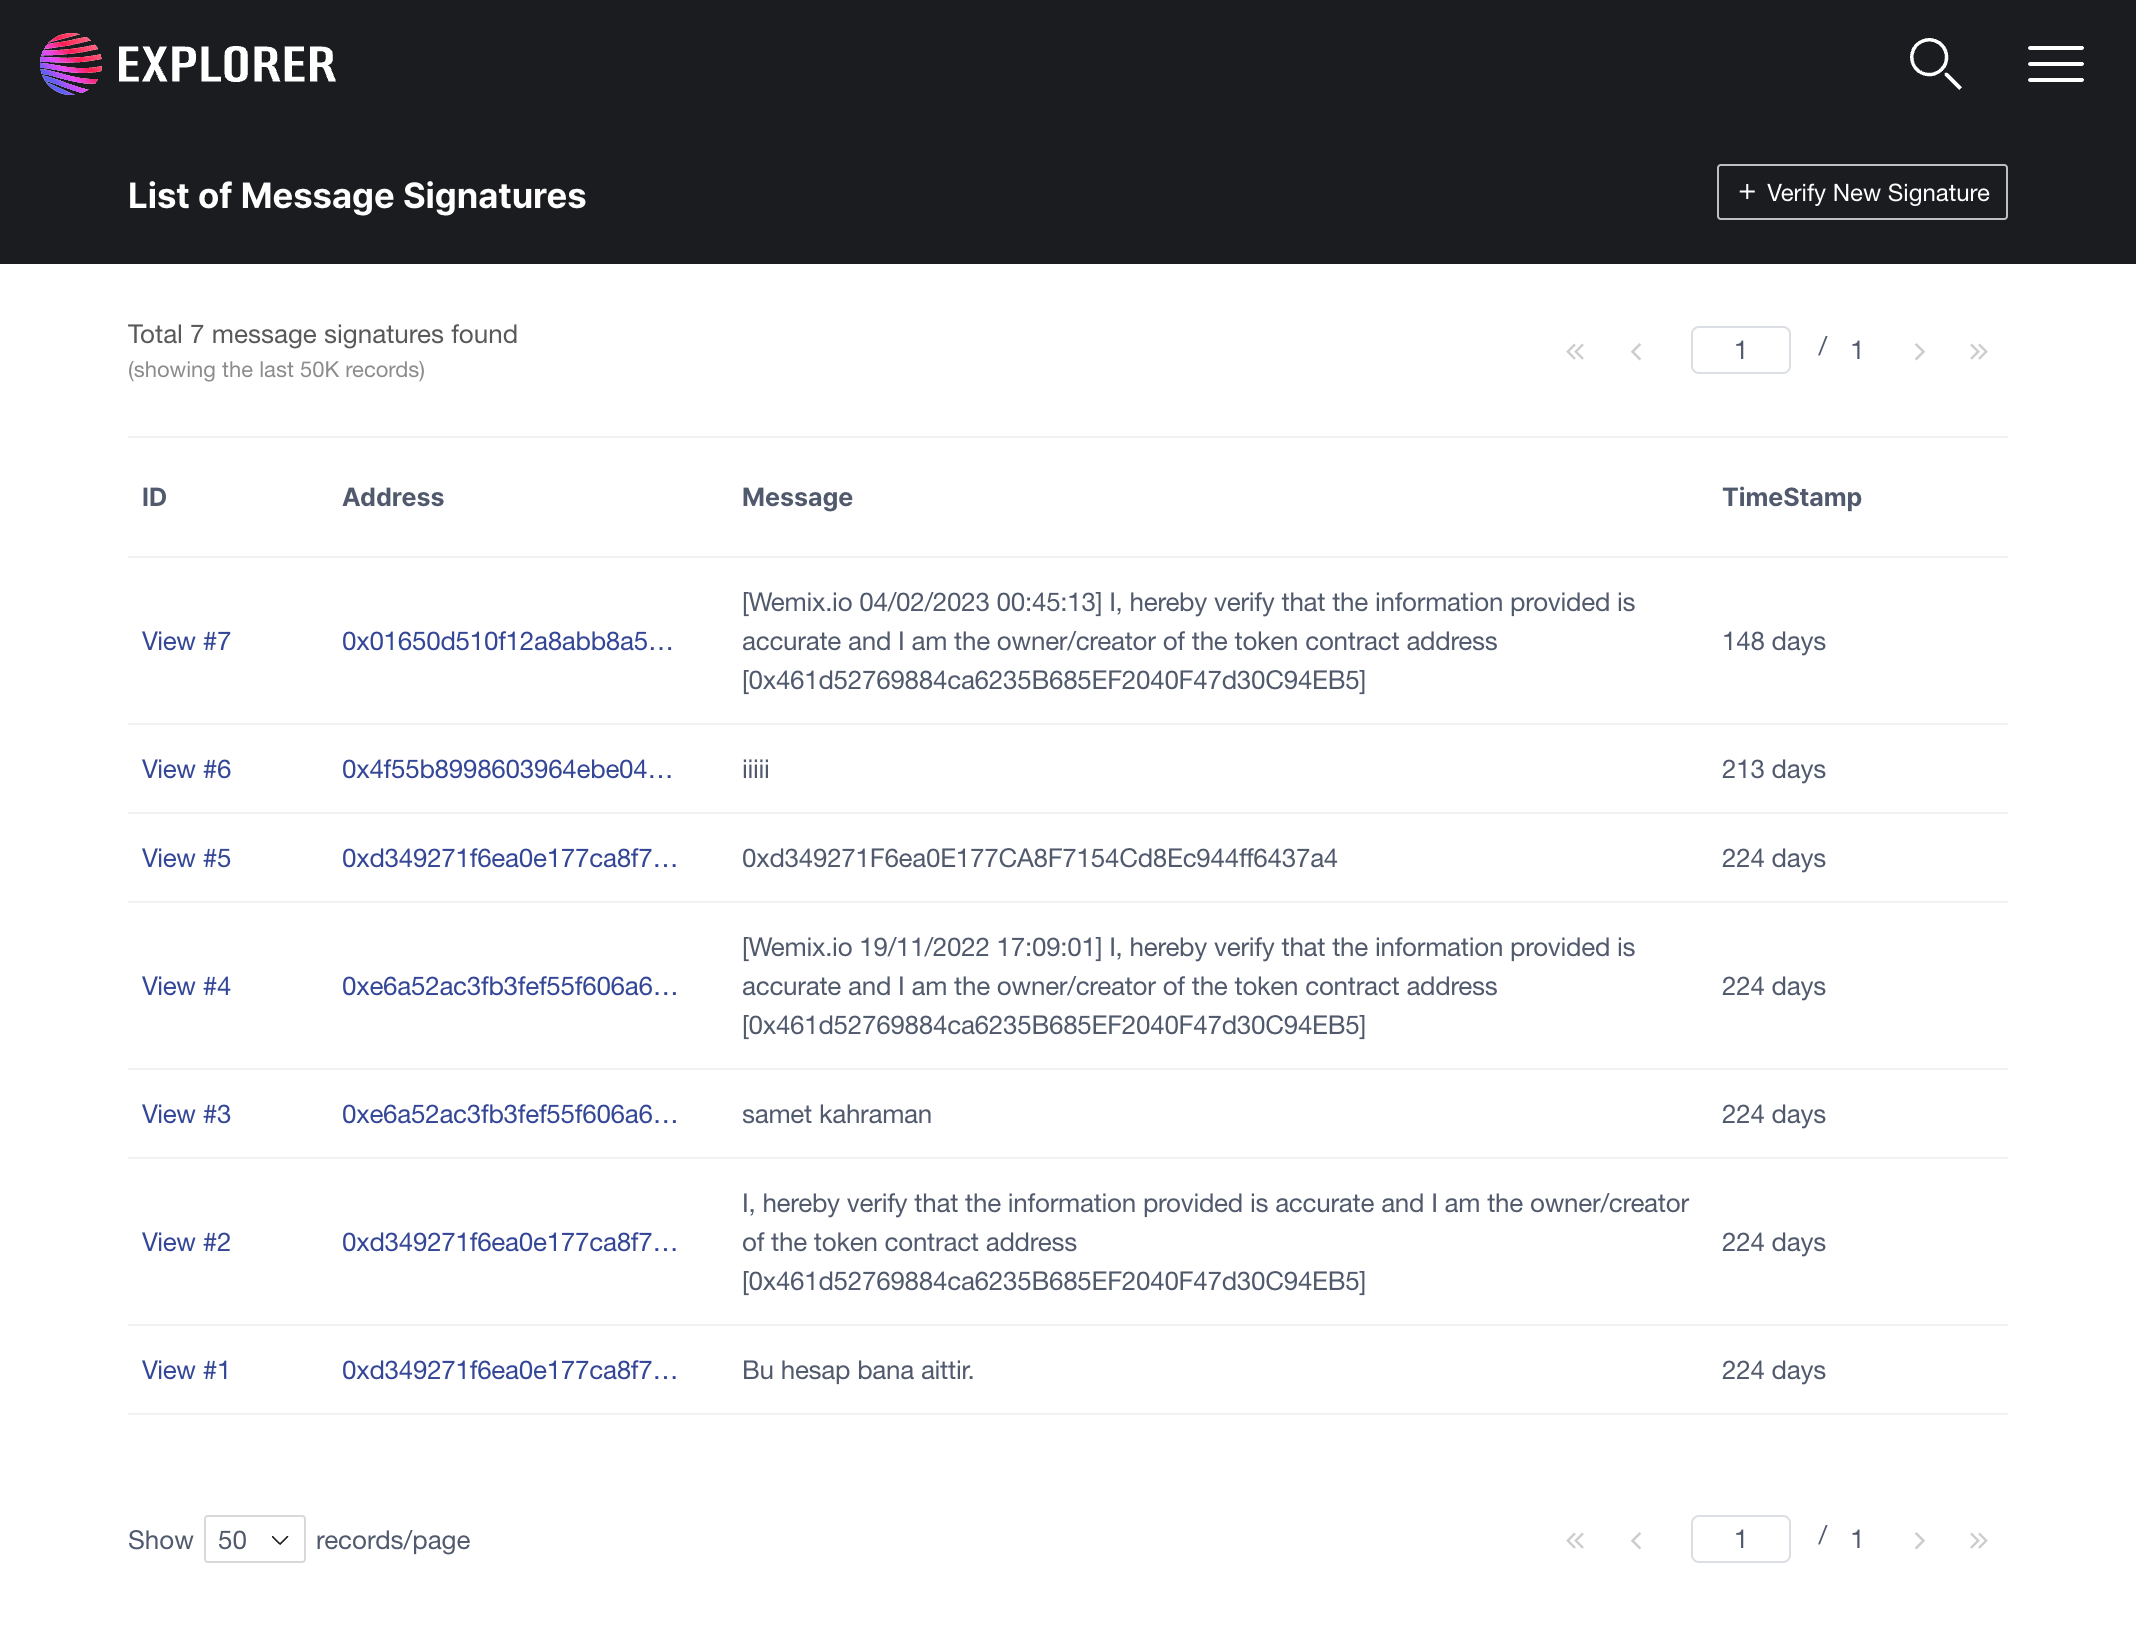Open View #4 signature link
The height and width of the screenshot is (1640, 2136).
pyautogui.click(x=186, y=986)
